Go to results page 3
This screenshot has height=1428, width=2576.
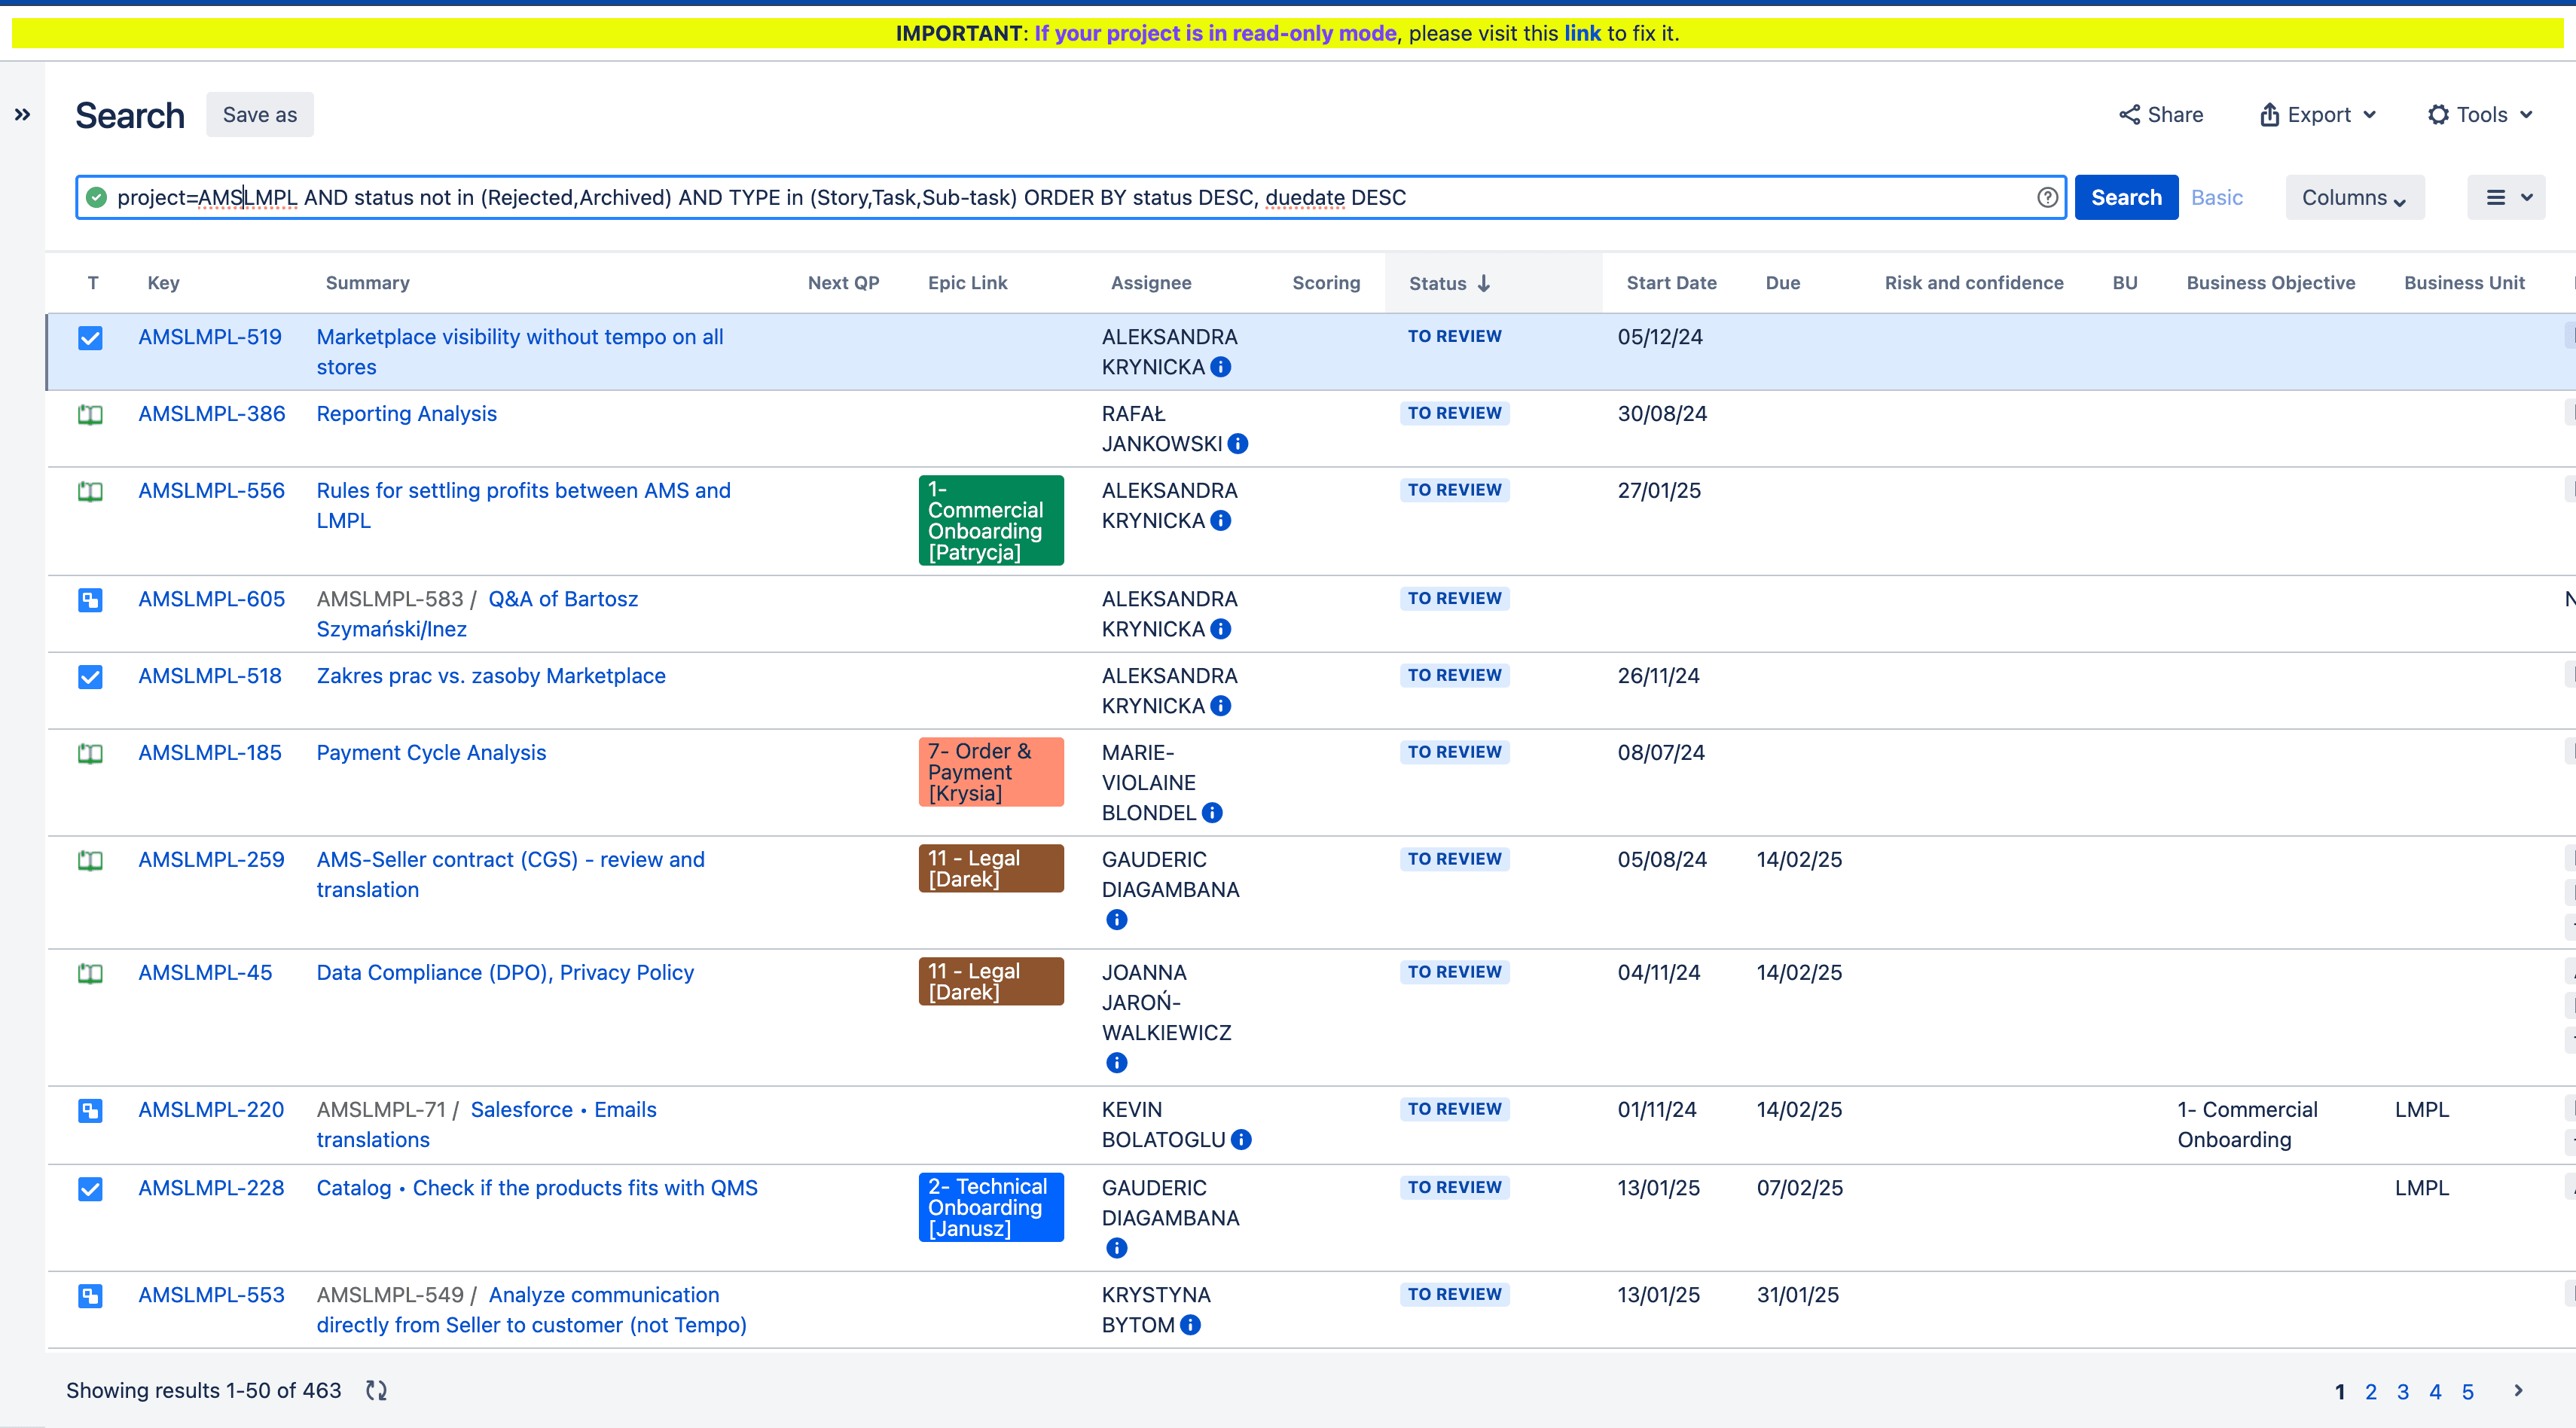[2403, 1392]
